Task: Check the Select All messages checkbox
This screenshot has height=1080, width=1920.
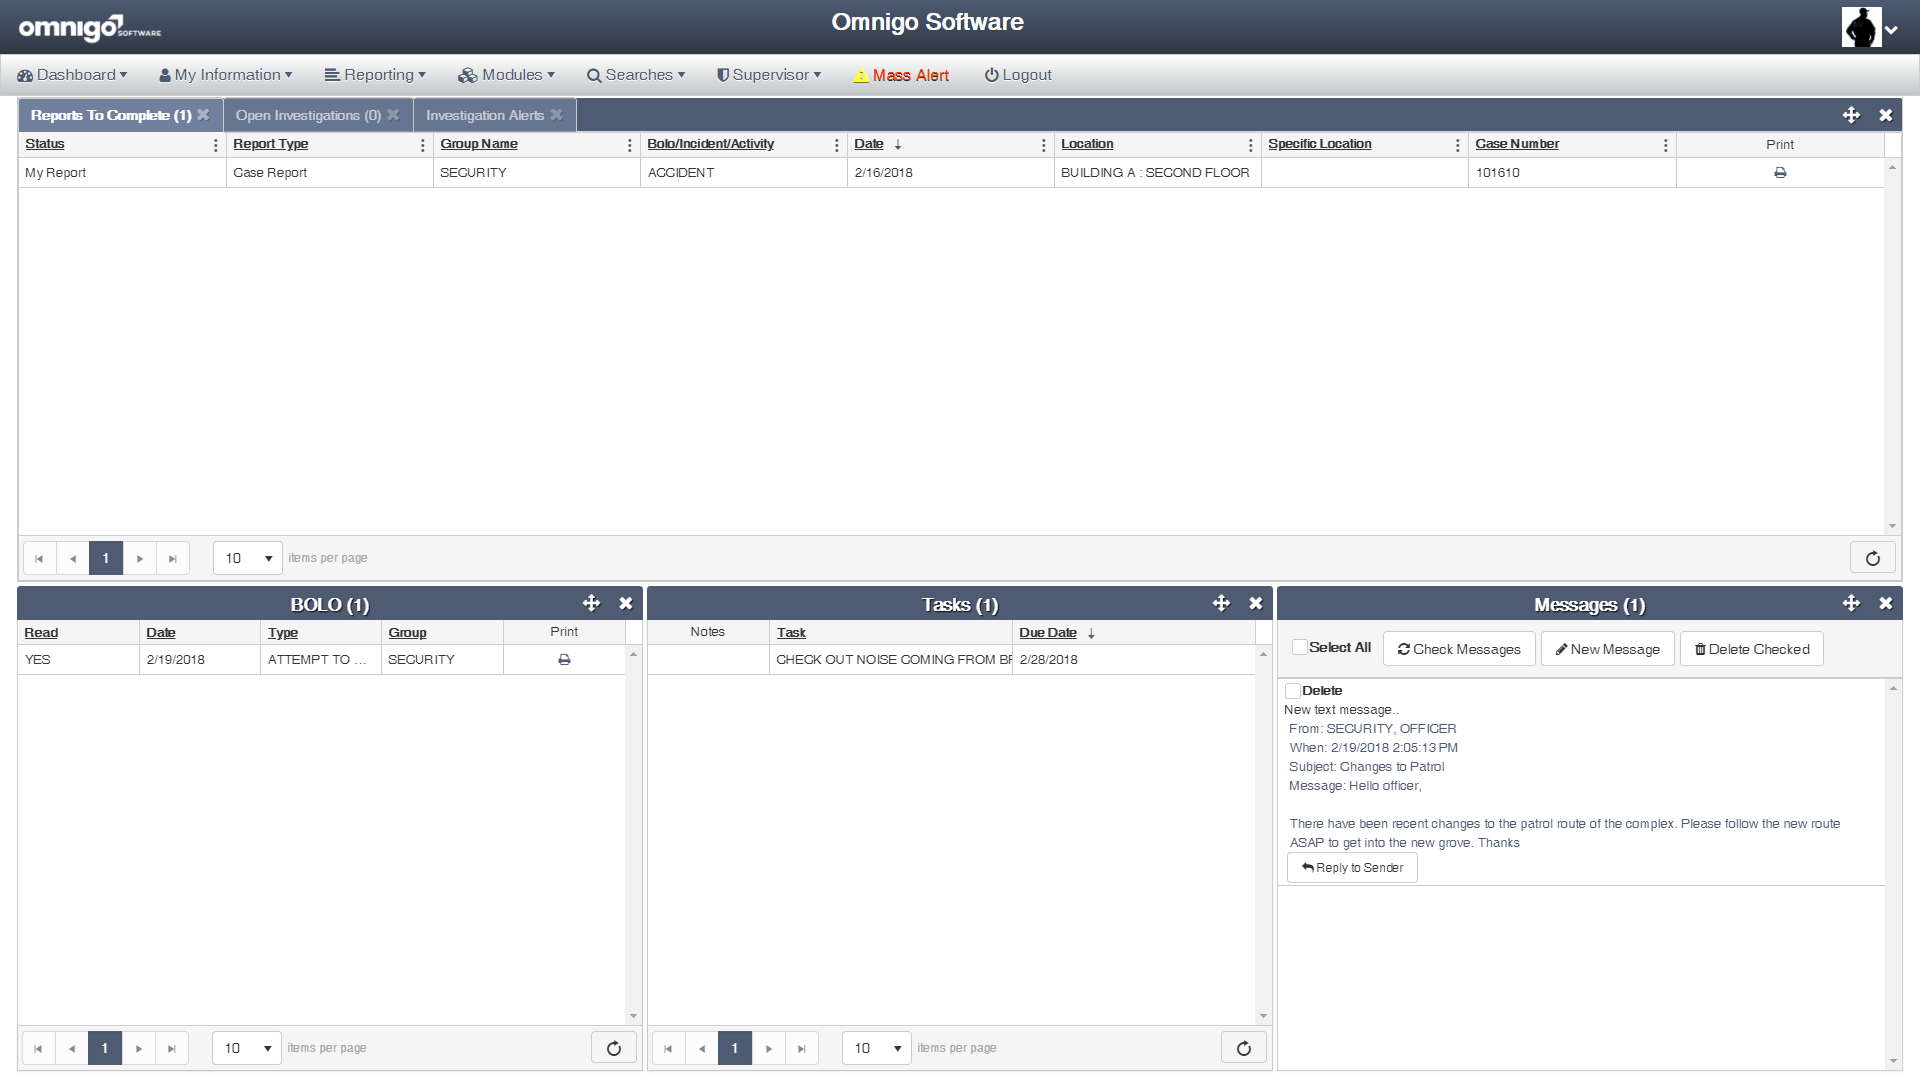Action: point(1299,647)
